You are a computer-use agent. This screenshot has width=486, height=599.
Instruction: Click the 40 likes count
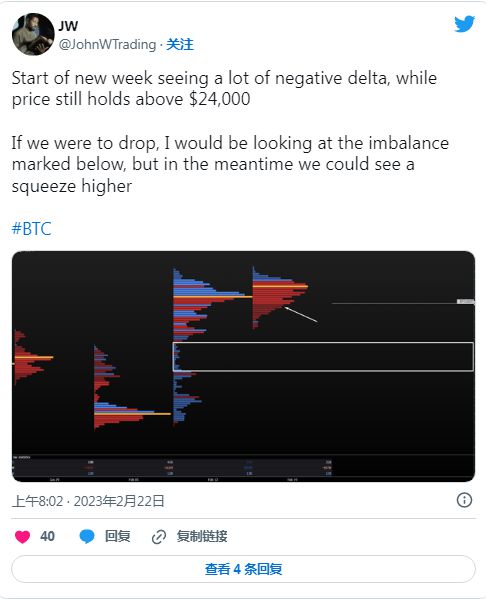[x=47, y=536]
